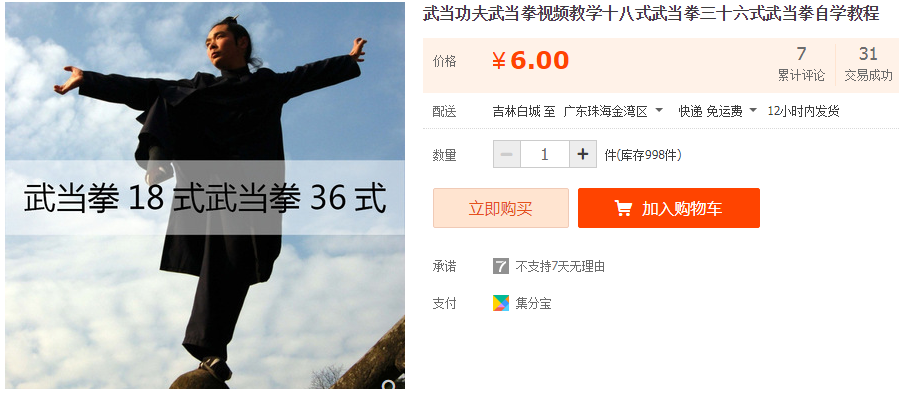This screenshot has height=412, width=899.
Task: Click the 吉林白城 origin location text
Action: click(517, 111)
